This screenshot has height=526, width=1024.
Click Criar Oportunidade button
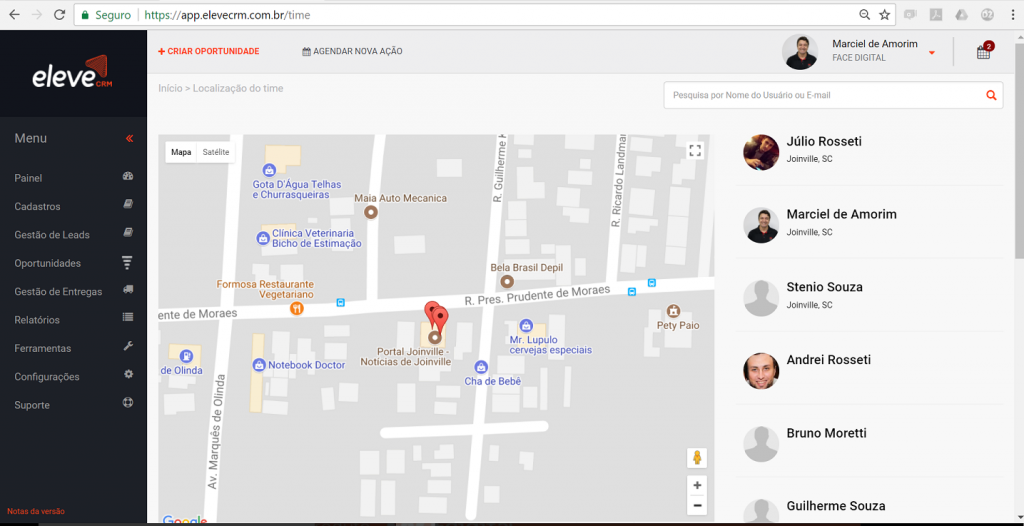(209, 51)
